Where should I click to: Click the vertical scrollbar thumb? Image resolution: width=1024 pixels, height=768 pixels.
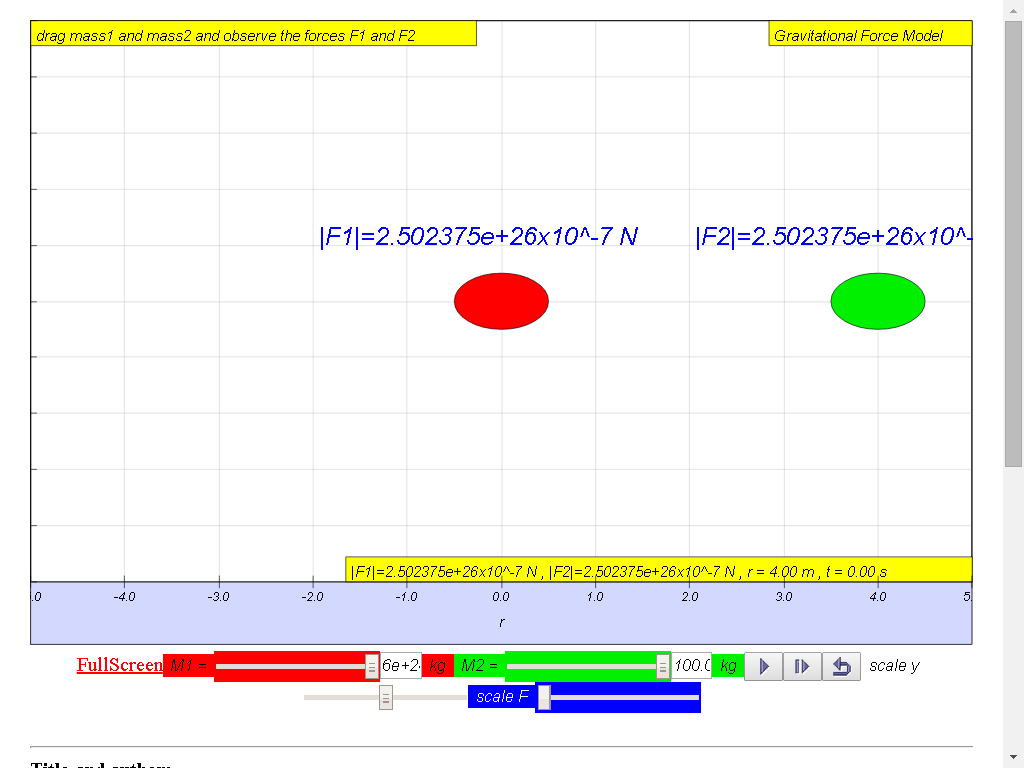(1013, 240)
